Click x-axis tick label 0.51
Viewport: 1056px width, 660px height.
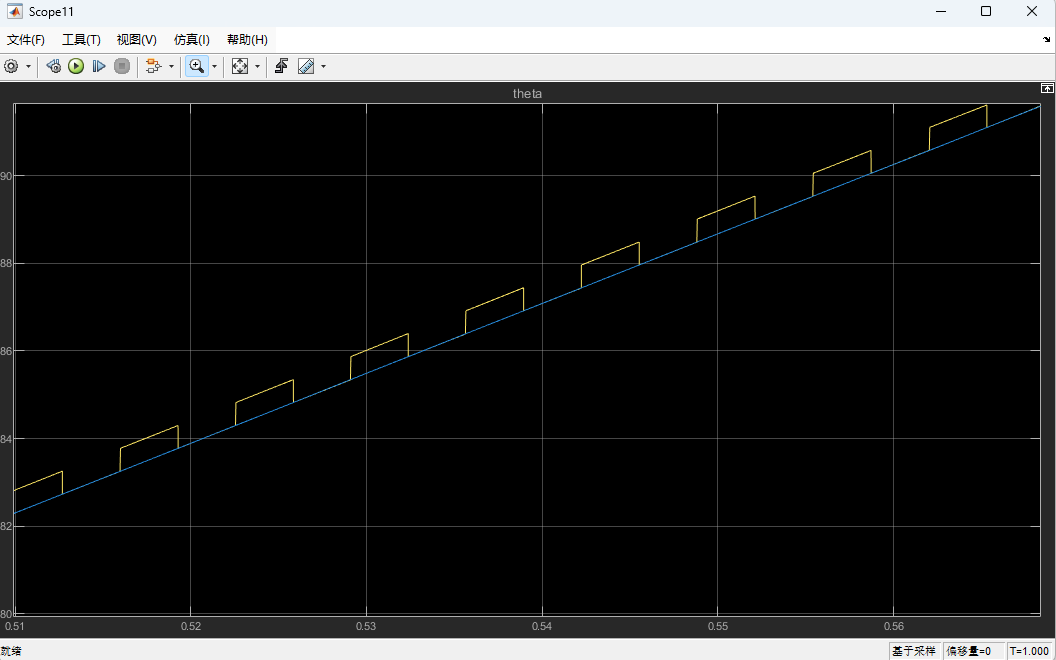(14, 627)
